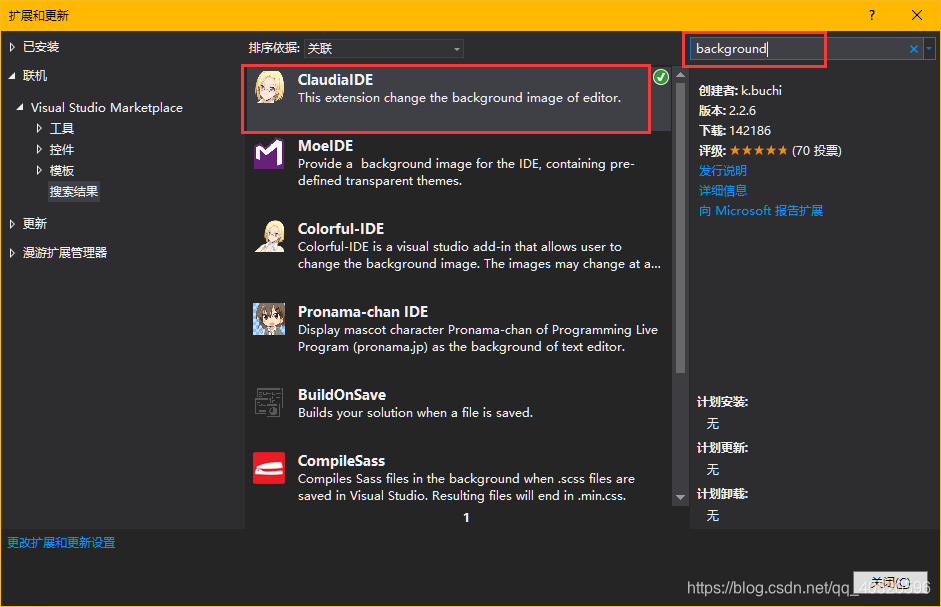The height and width of the screenshot is (607, 941).
Task: Click the Colorful-IDE character icon
Action: [x=269, y=236]
